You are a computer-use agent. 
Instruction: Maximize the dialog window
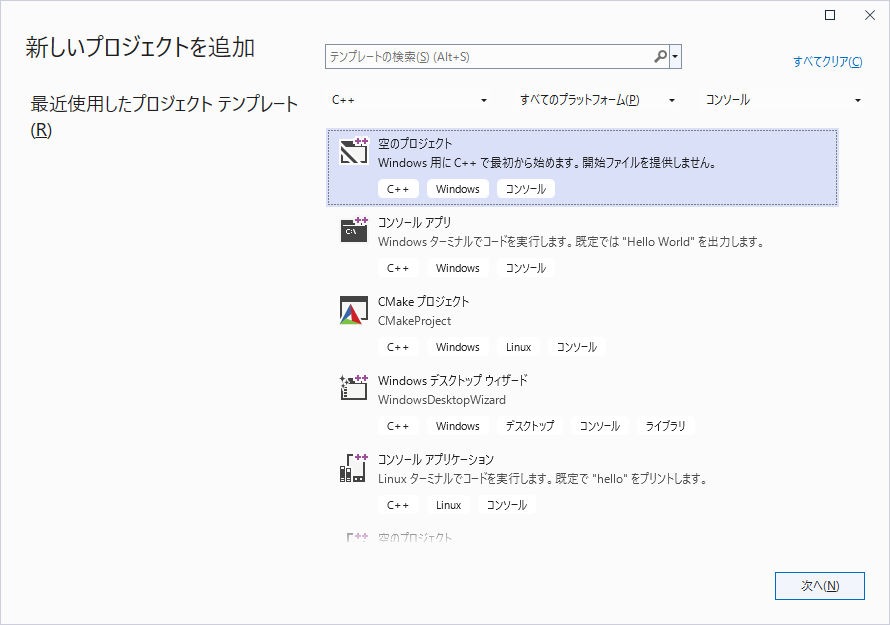click(x=830, y=15)
